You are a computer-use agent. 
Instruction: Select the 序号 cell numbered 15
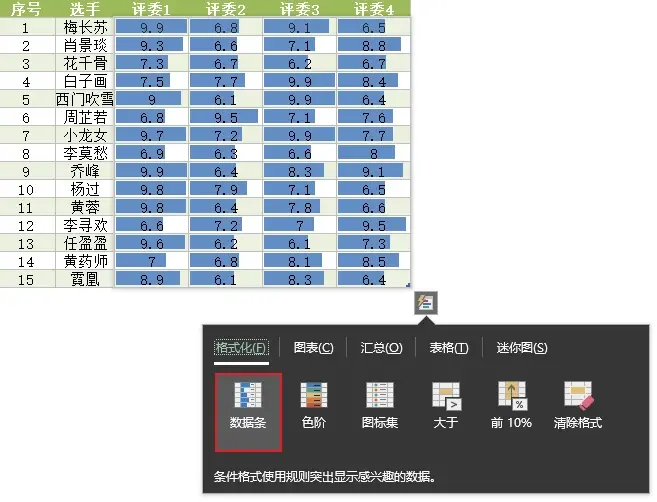pyautogui.click(x=27, y=279)
